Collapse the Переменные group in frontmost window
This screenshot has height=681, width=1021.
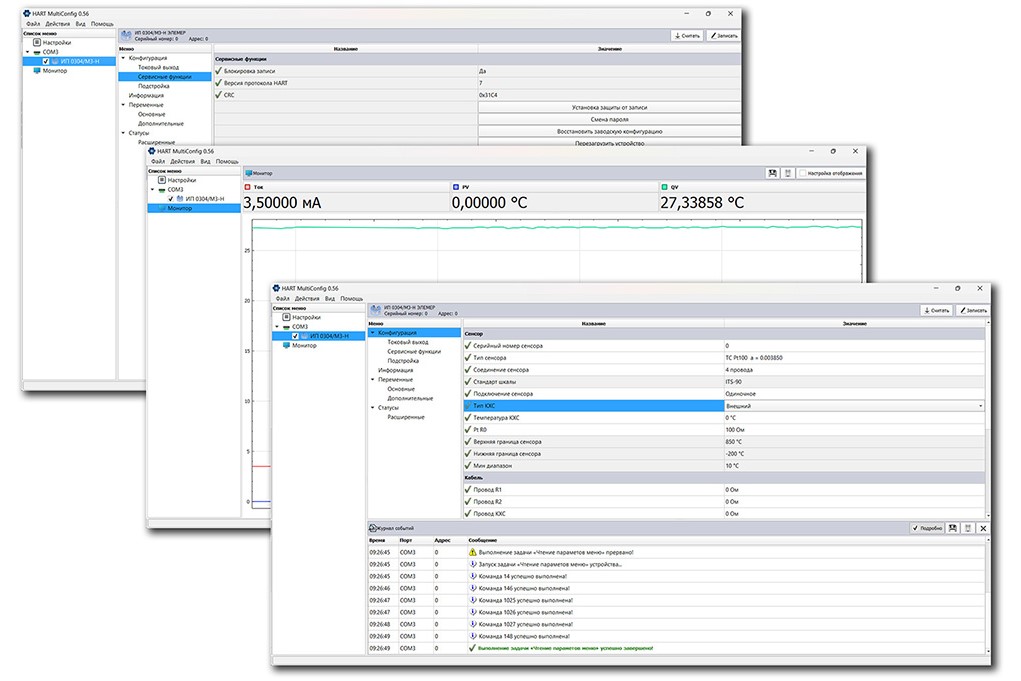coord(373,379)
